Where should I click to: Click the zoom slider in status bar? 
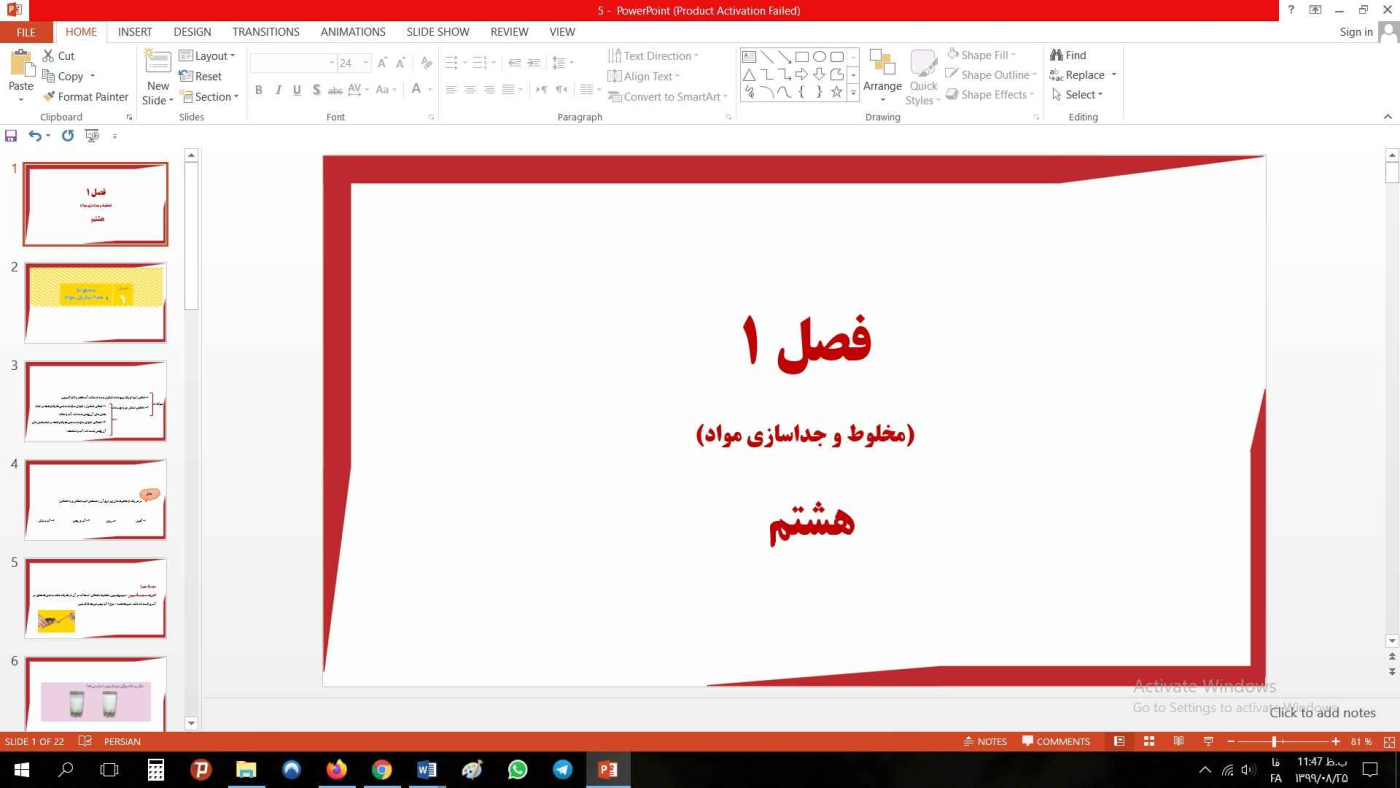(x=1274, y=742)
